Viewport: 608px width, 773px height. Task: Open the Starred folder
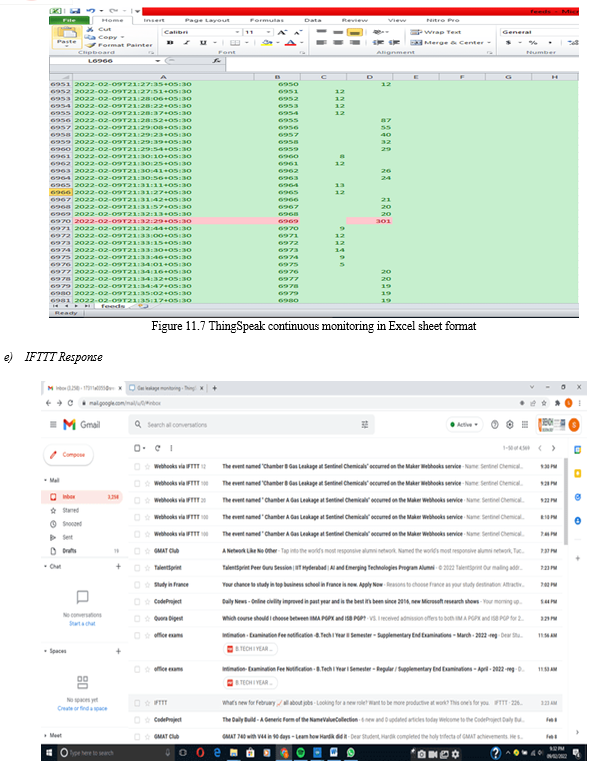coord(70,510)
